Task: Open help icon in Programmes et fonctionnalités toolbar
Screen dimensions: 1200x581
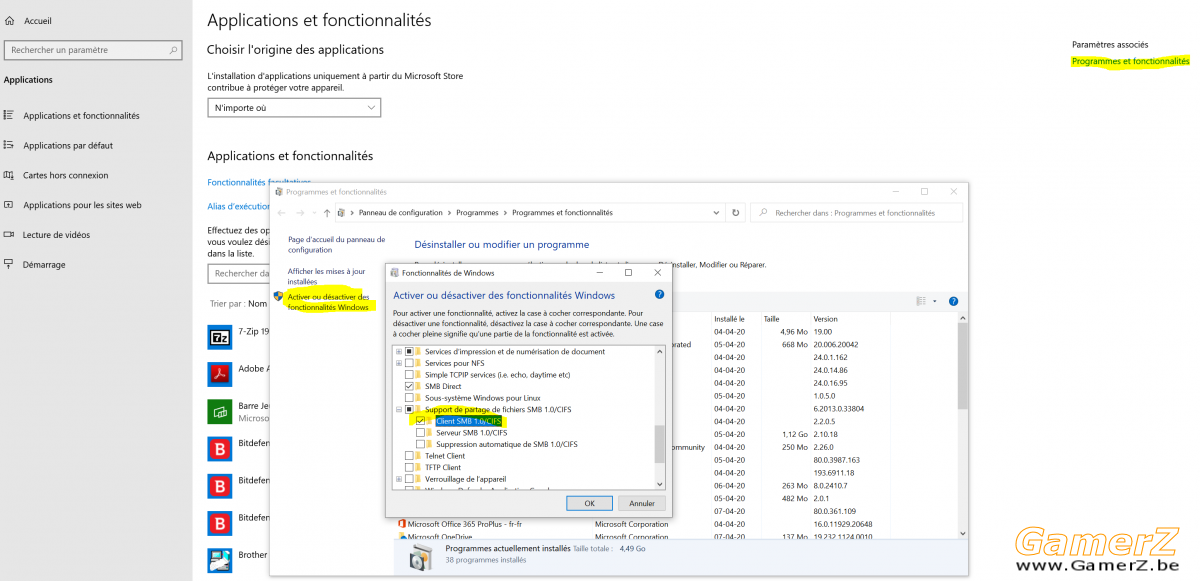Action: 953,301
